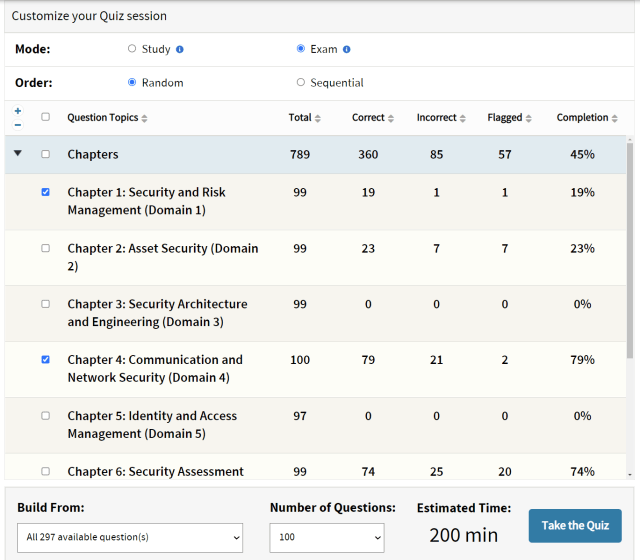Viewport: 640px width, 560px height.
Task: Choose Sequential order radio button
Action: tap(301, 83)
